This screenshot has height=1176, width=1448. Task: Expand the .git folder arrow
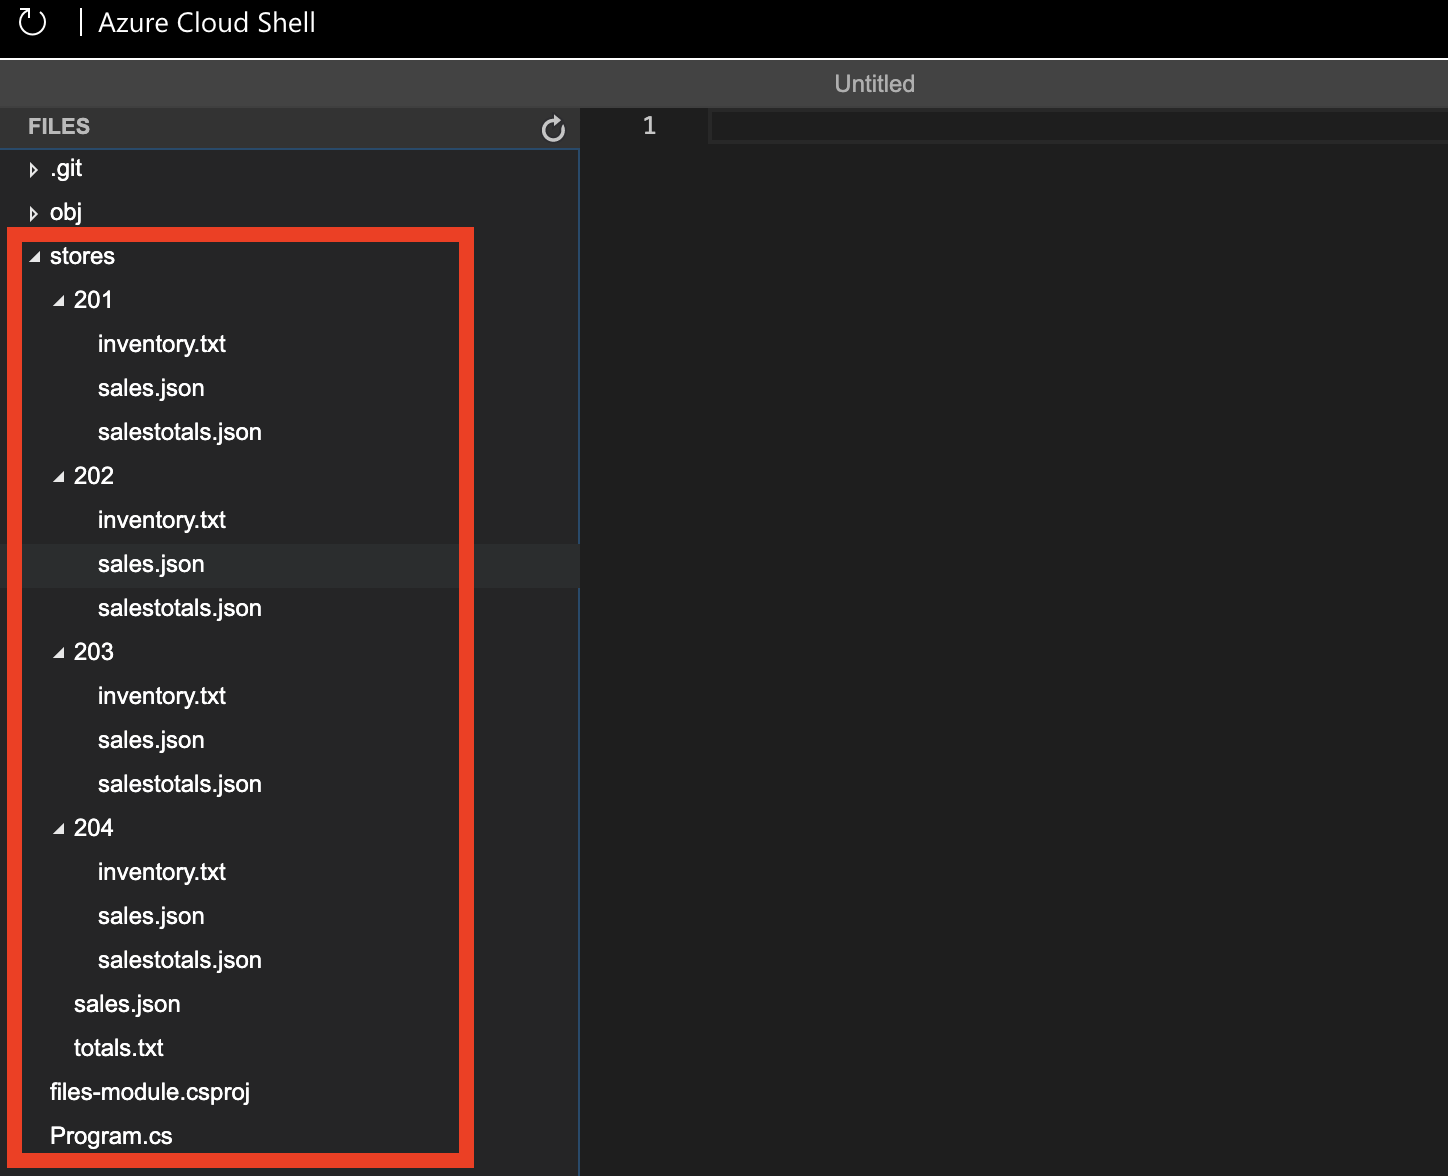(x=34, y=170)
